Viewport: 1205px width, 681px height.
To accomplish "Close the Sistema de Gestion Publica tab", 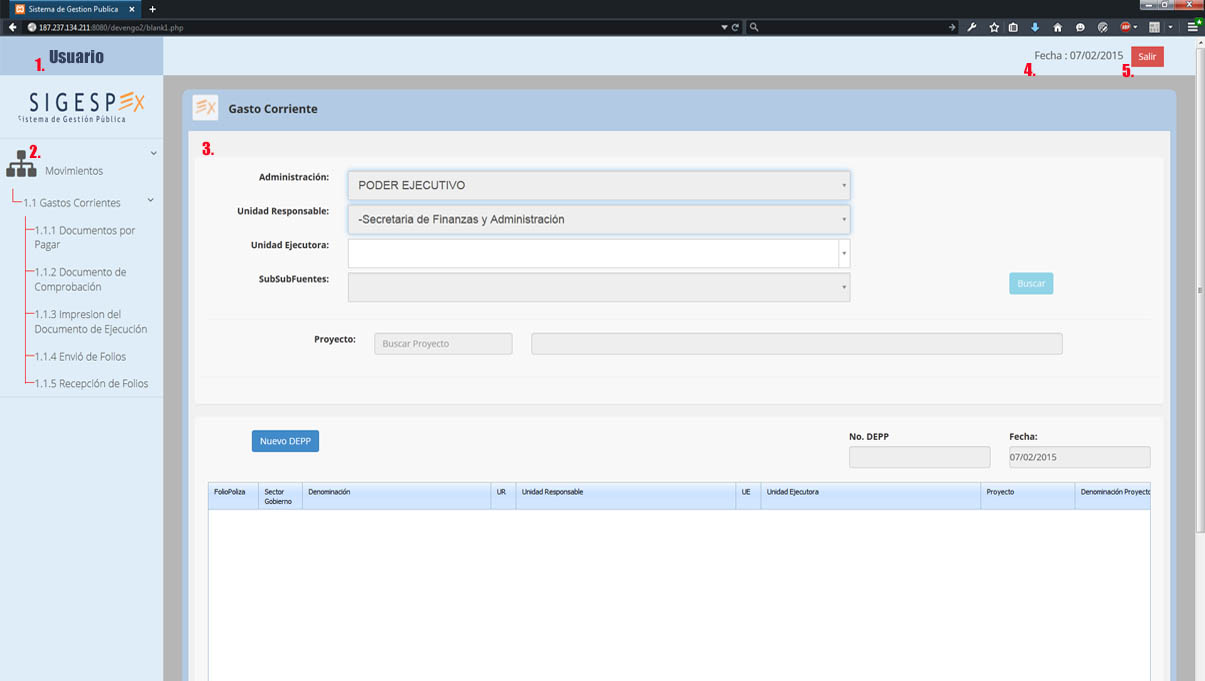I will [x=132, y=9].
